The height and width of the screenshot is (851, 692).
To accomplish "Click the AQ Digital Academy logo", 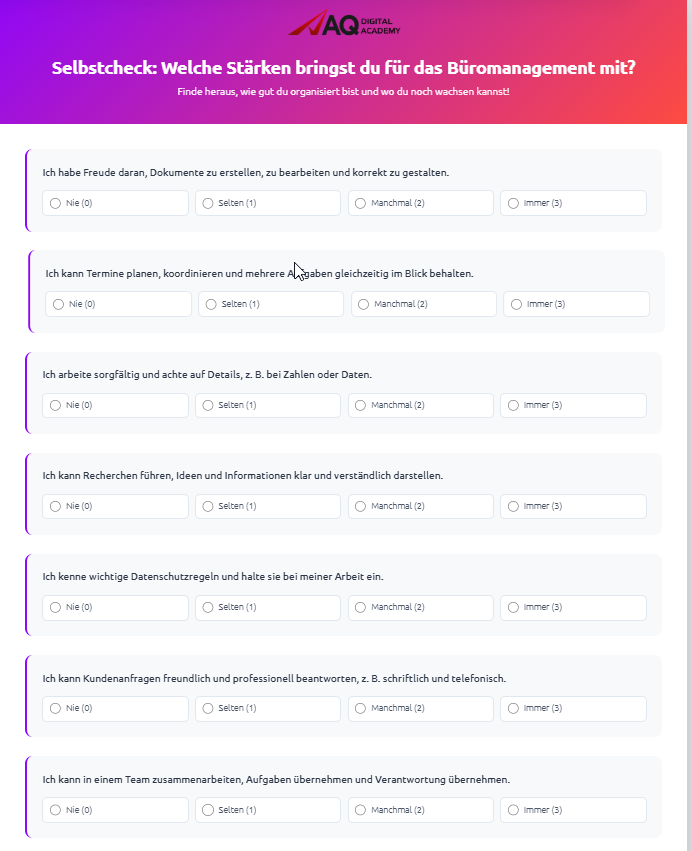I will coord(344,24).
